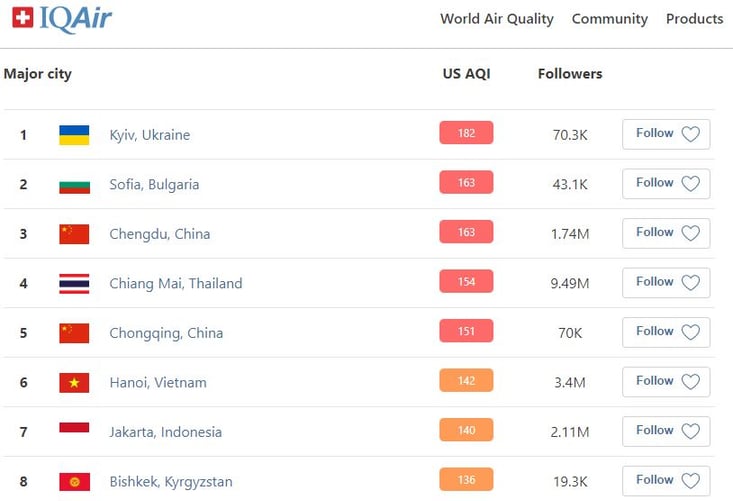The image size is (733, 501).
Task: Click the Bulgaria flag icon
Action: pos(74,187)
